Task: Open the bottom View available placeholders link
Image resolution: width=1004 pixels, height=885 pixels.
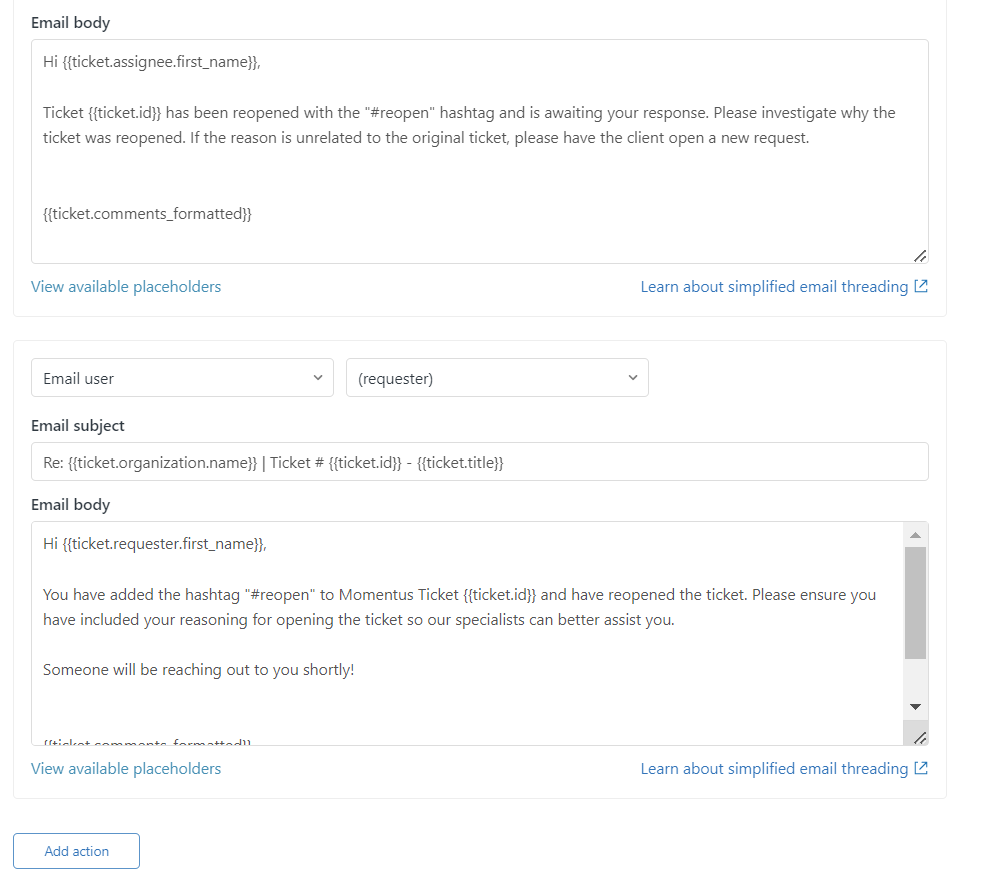Action: pos(125,768)
